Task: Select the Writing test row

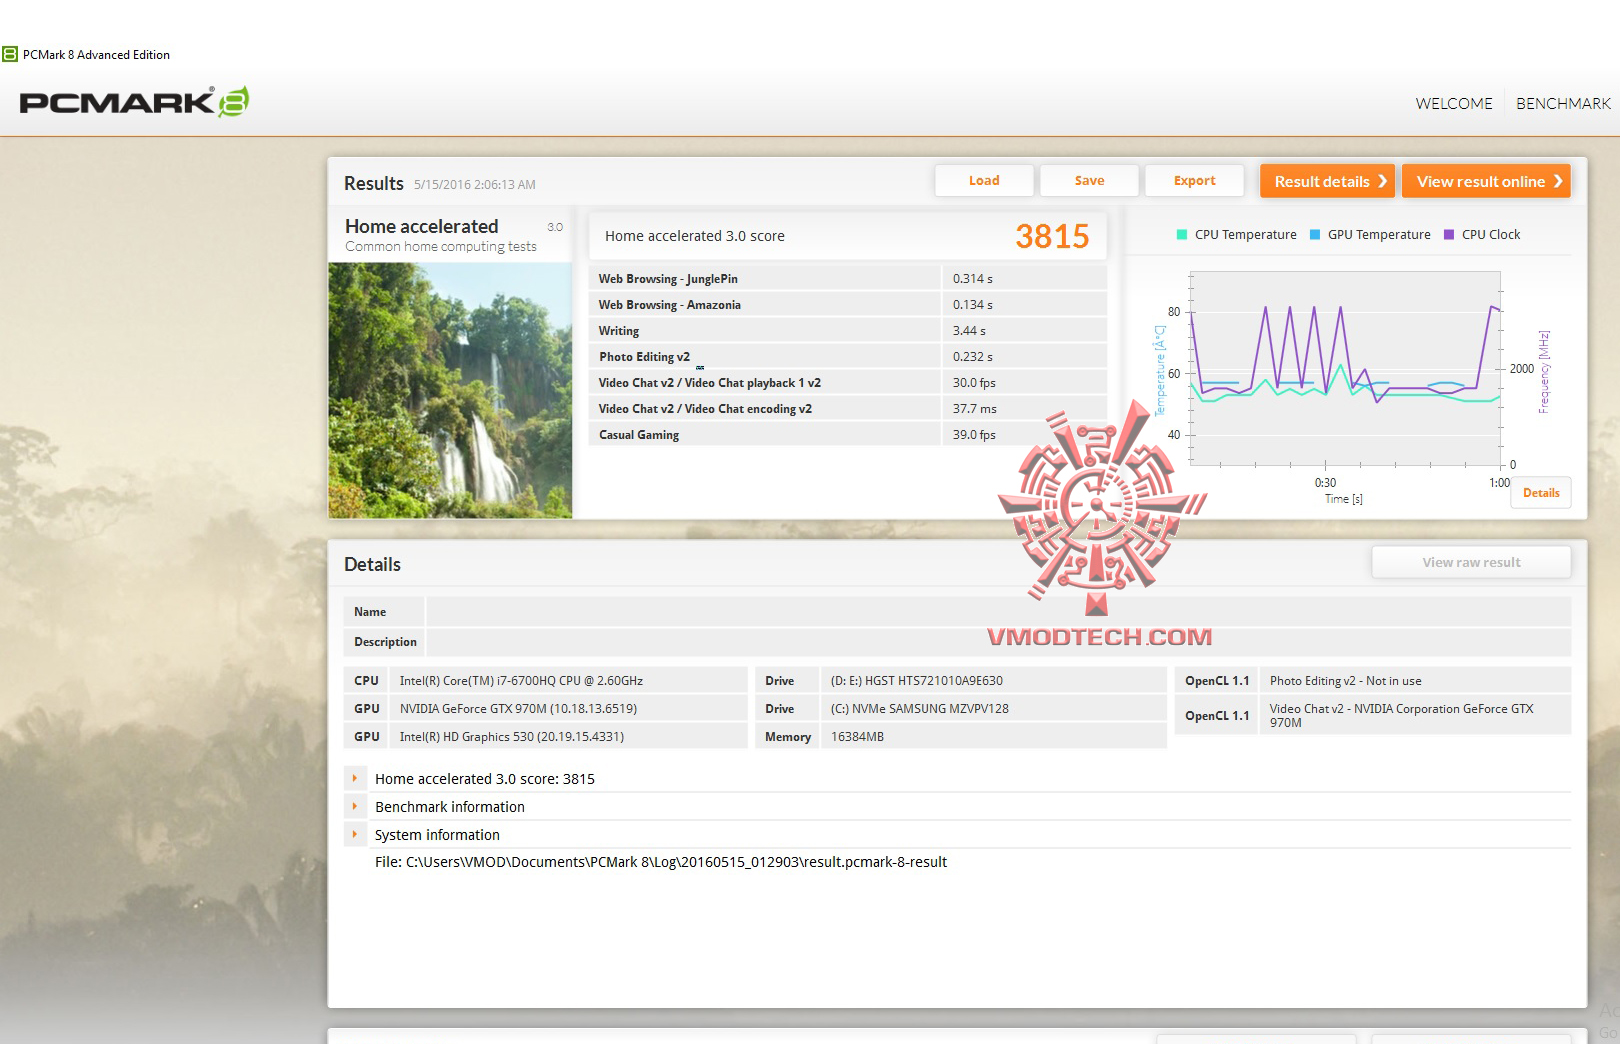Action: click(848, 331)
